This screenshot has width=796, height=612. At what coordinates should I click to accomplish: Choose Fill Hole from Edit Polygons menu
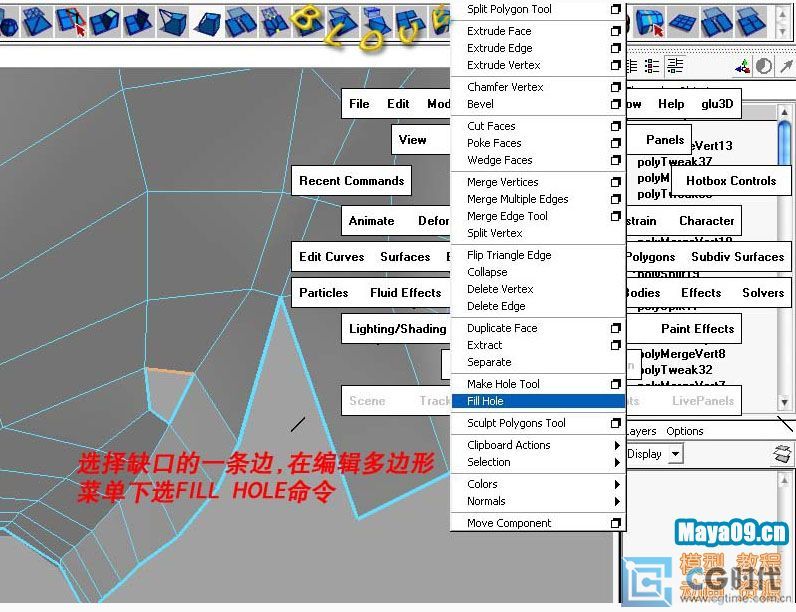(x=538, y=401)
